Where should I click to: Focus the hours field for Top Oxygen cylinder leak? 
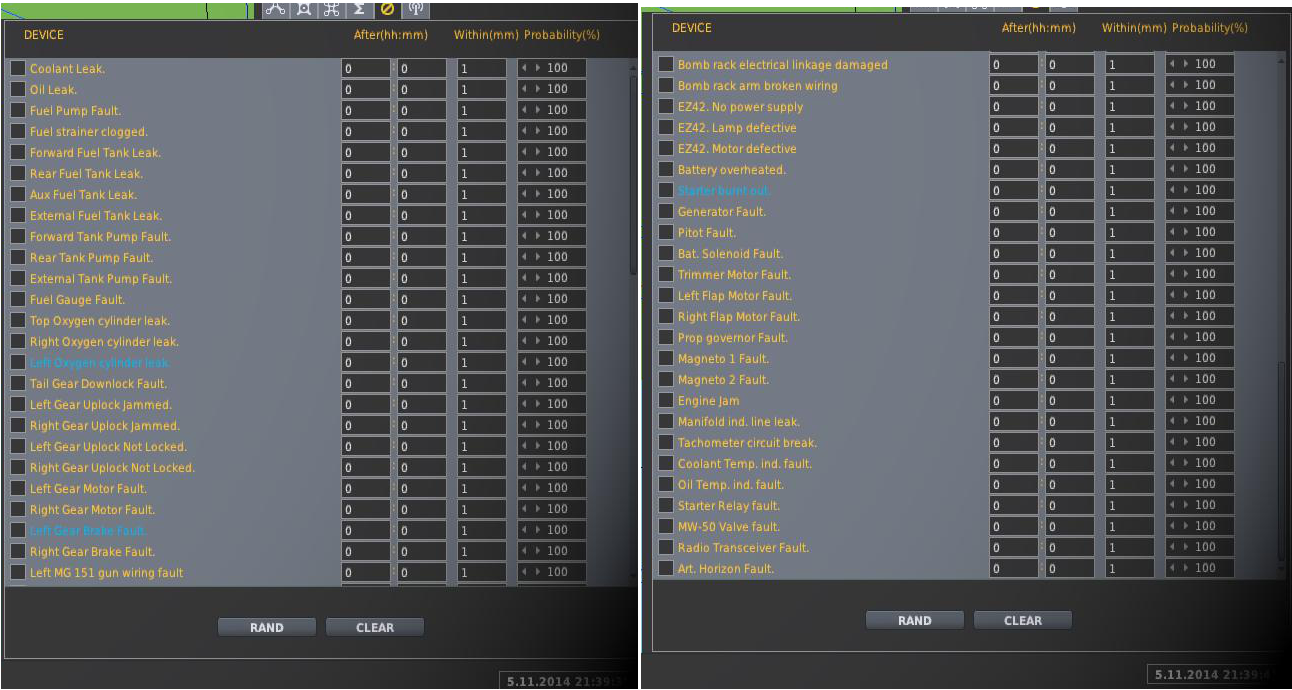point(366,320)
